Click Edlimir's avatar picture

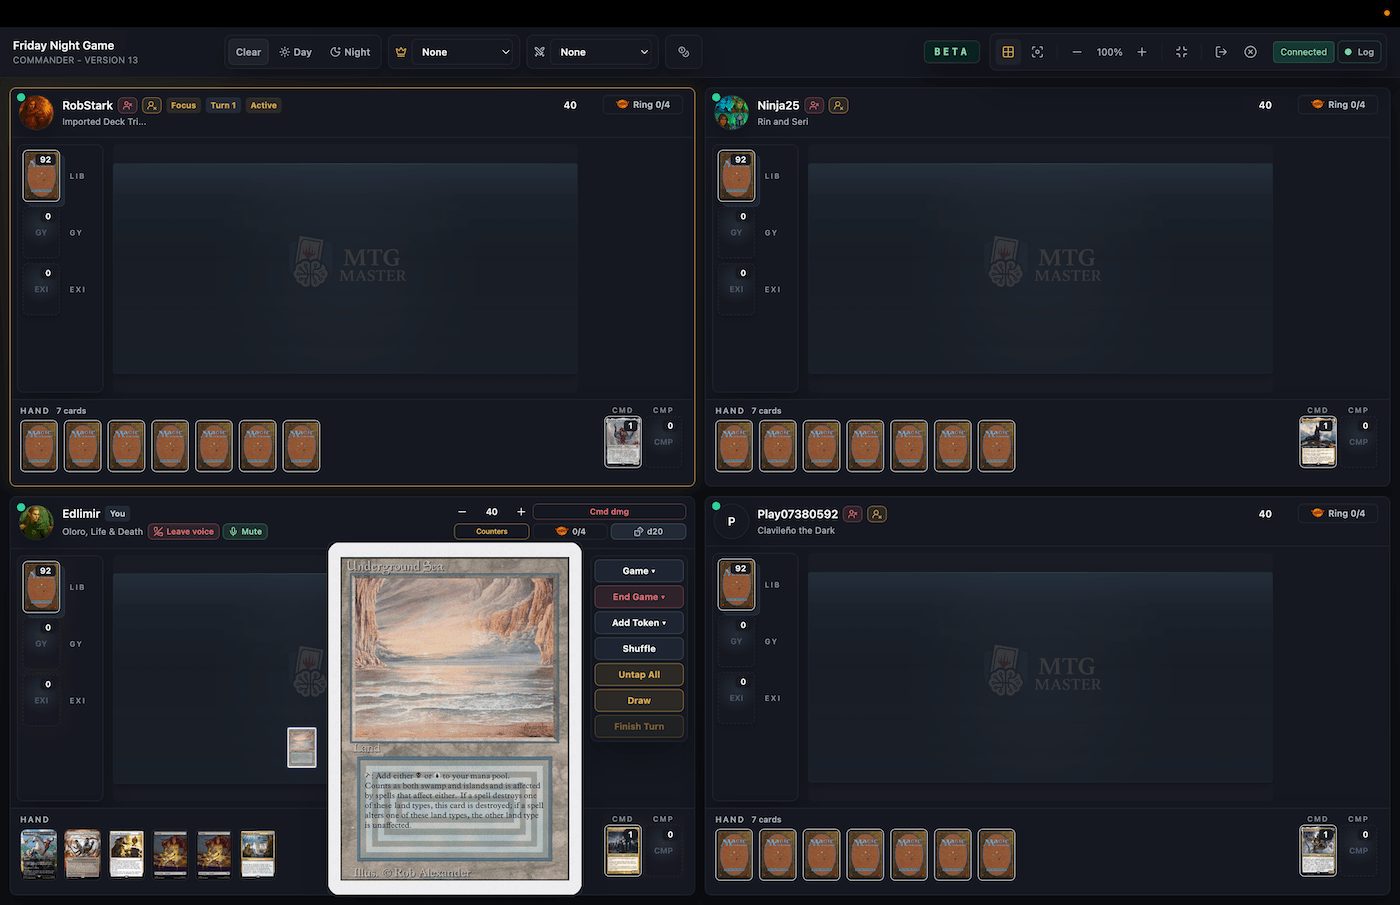[x=37, y=521]
